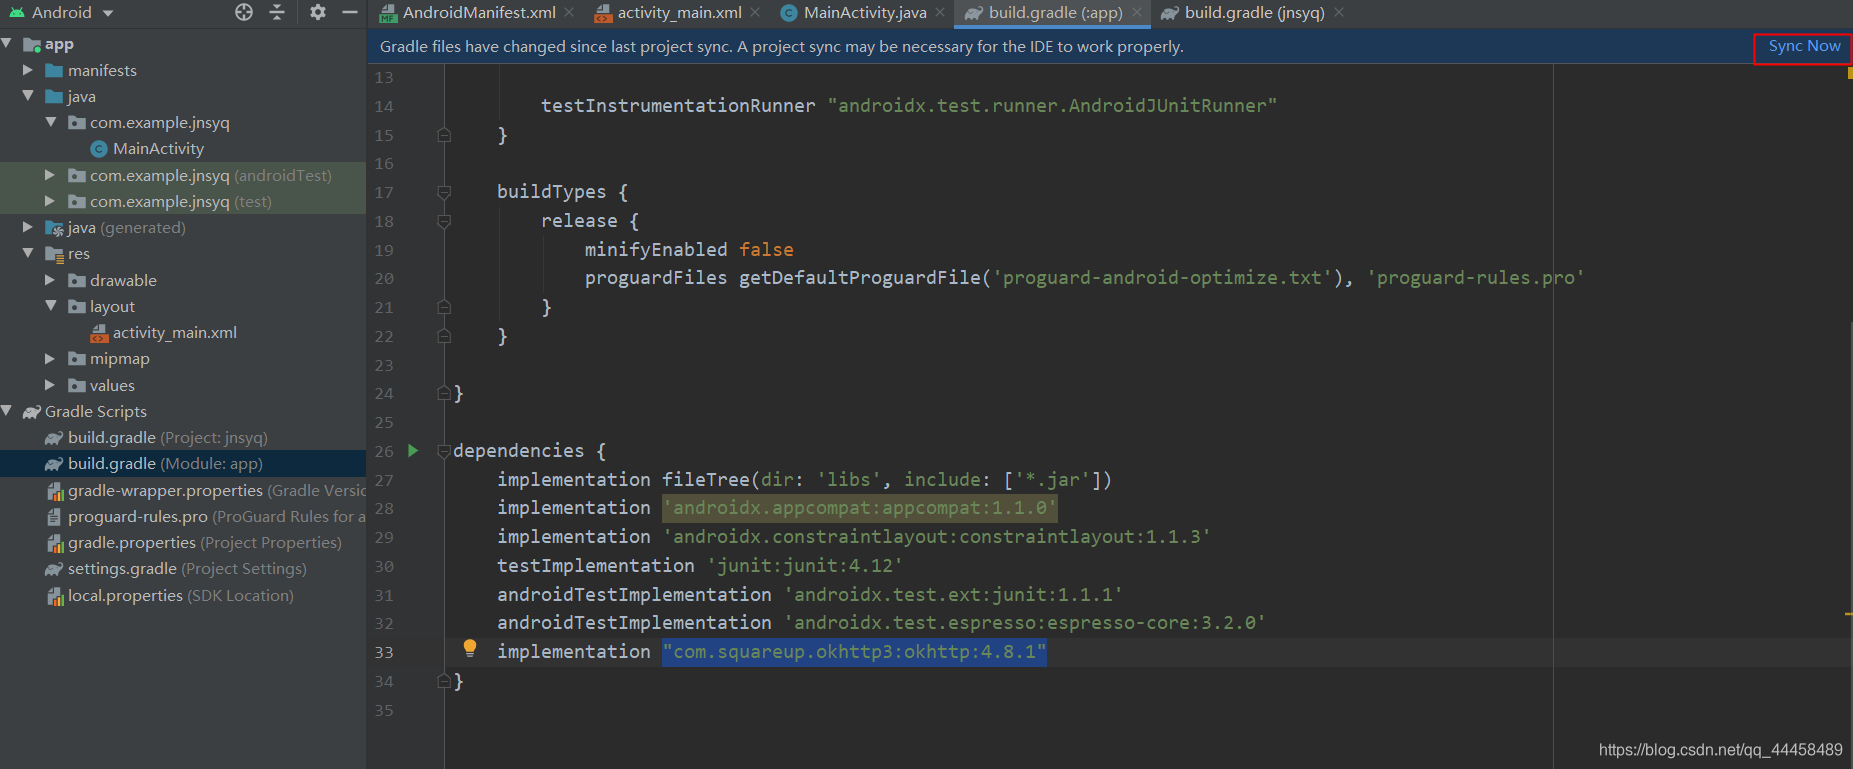1853x769 pixels.
Task: Expand the manifests folder
Action: pyautogui.click(x=28, y=70)
